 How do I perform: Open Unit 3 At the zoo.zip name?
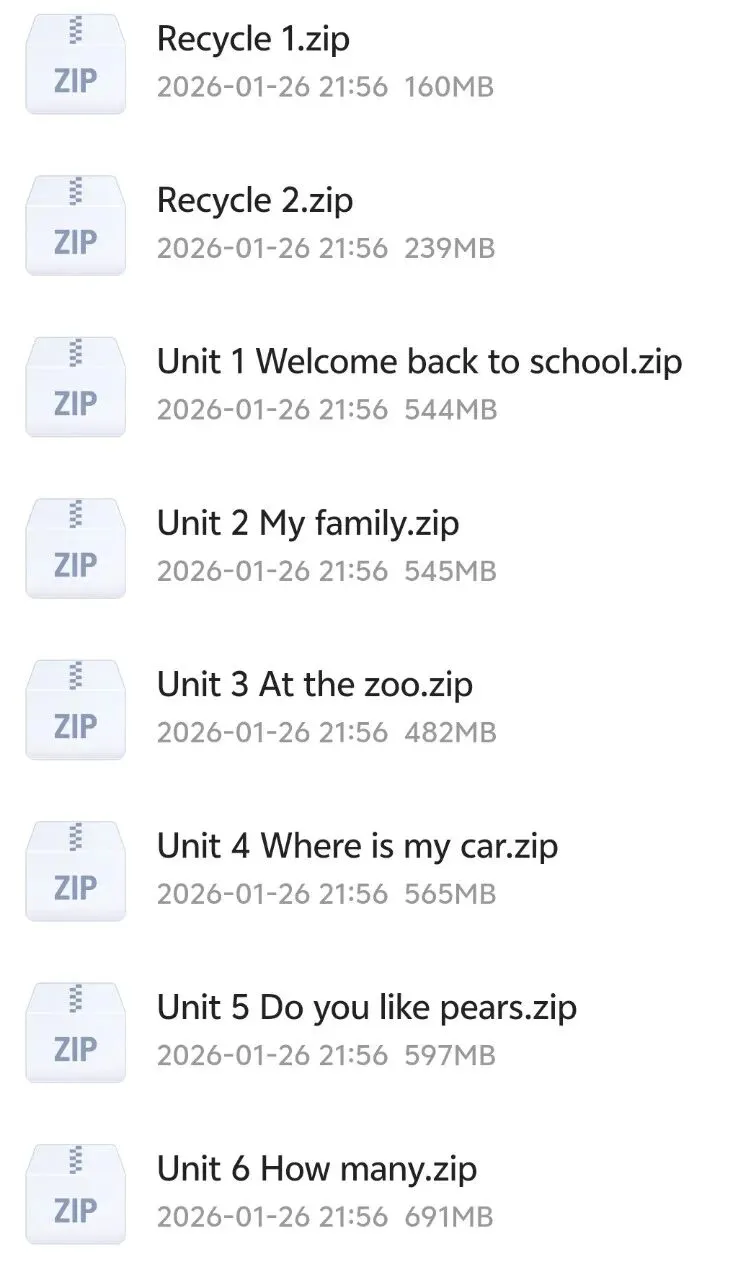click(x=315, y=684)
